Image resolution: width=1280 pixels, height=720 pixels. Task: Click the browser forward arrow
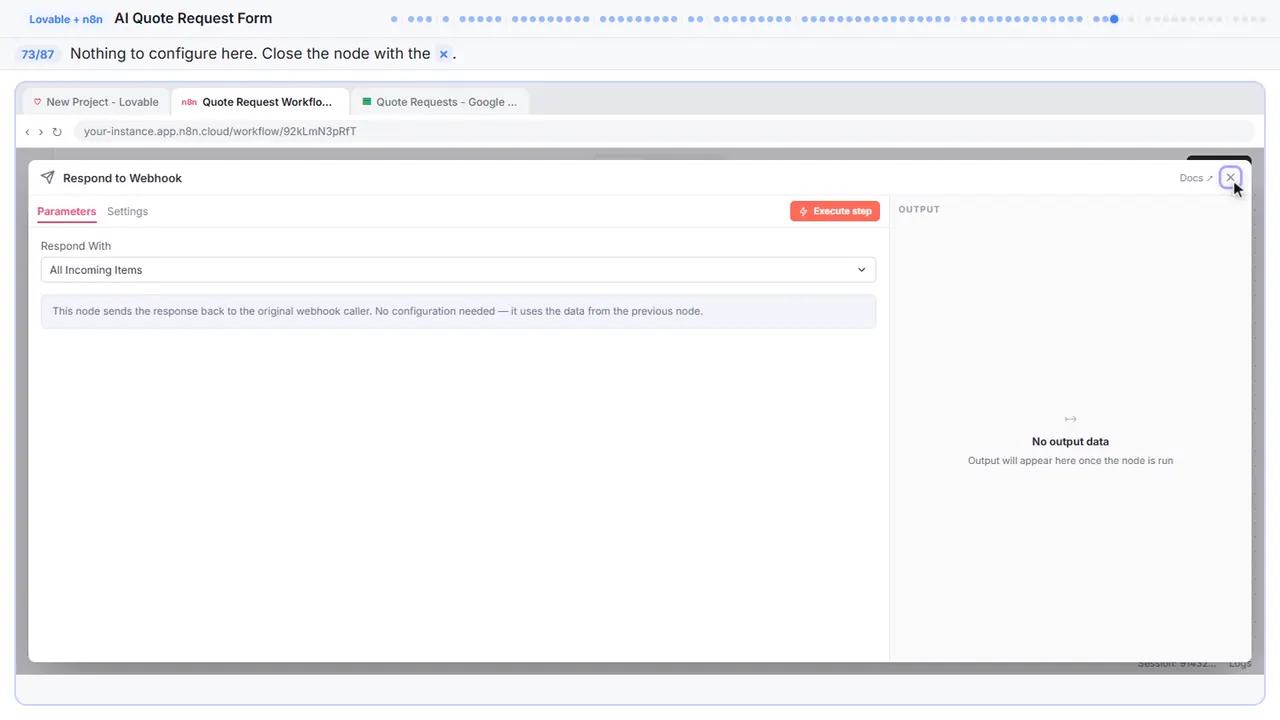pyautogui.click(x=41, y=131)
